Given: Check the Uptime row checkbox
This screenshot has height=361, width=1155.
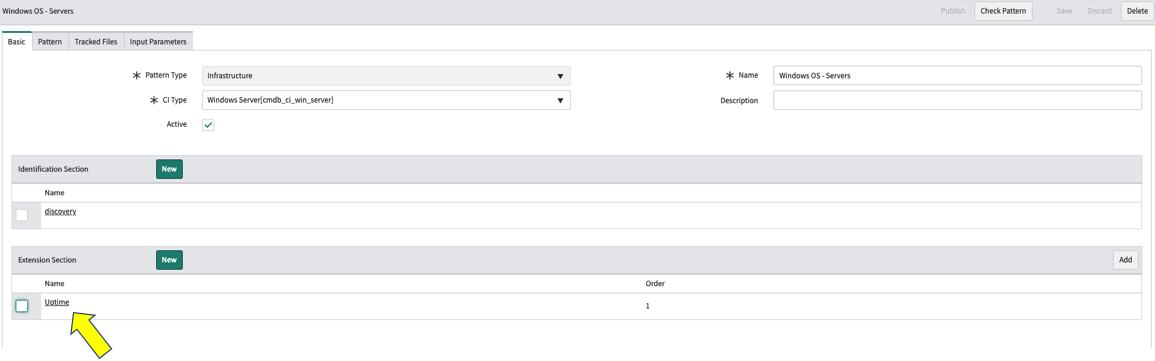Looking at the screenshot, I should pos(22,306).
